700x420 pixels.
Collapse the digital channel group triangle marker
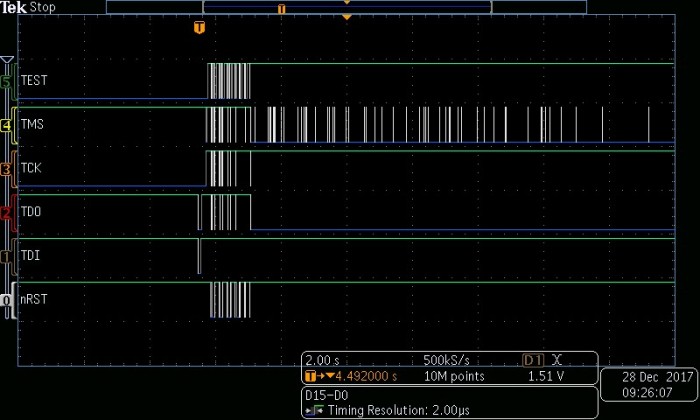click(x=8, y=59)
